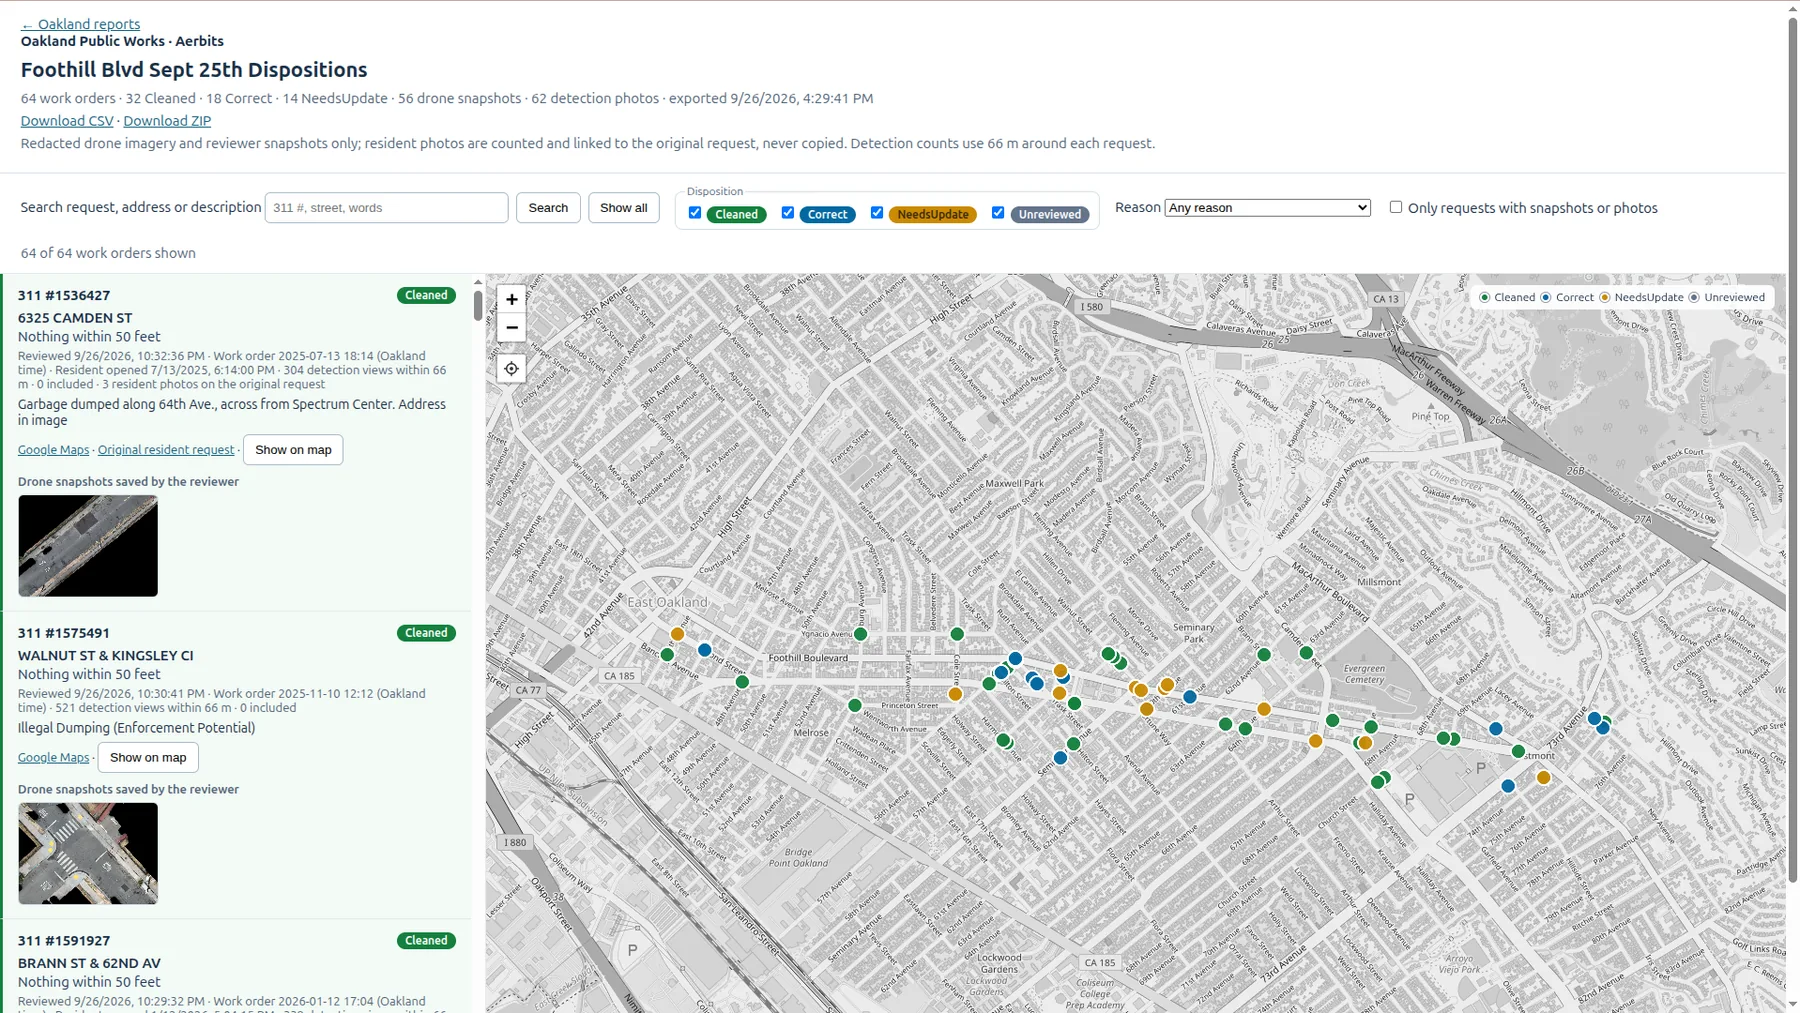The height and width of the screenshot is (1013, 1800).
Task: Click the page vertical scrollbar
Action: click(1792, 450)
